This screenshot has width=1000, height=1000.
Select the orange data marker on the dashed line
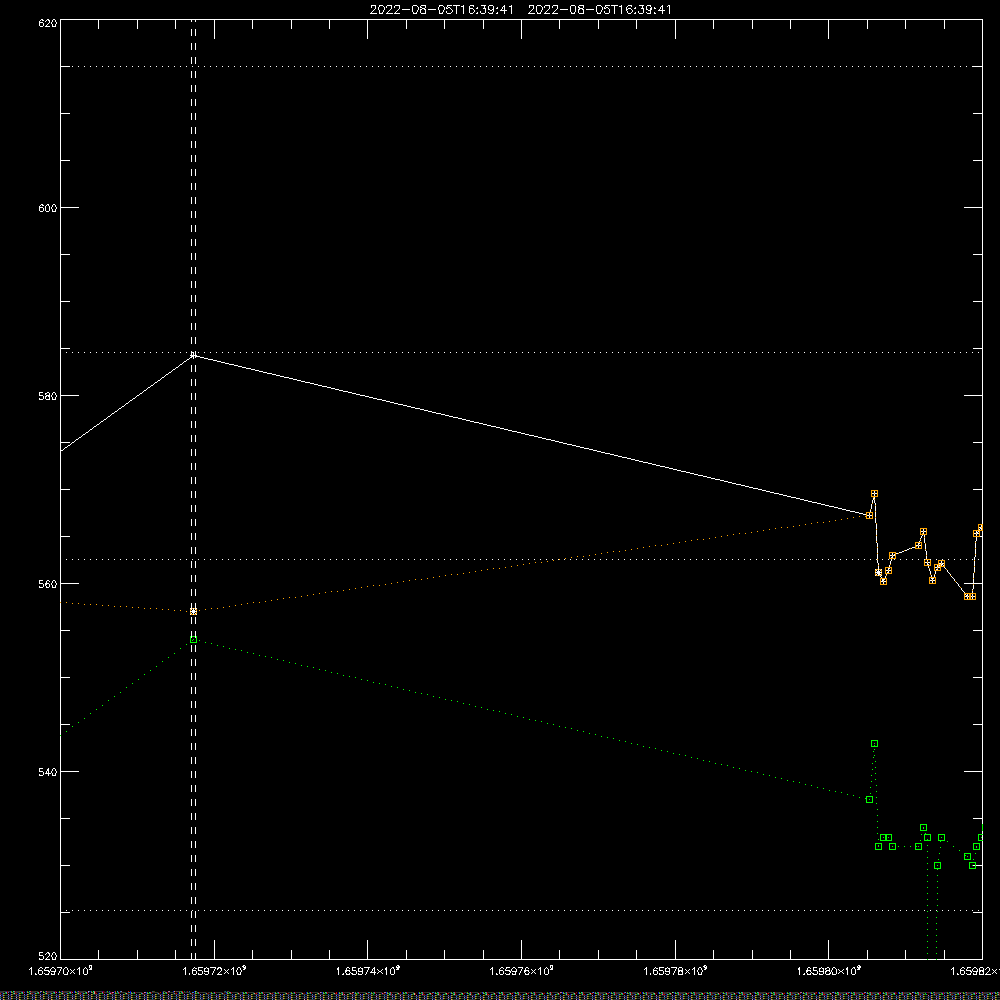click(x=194, y=612)
